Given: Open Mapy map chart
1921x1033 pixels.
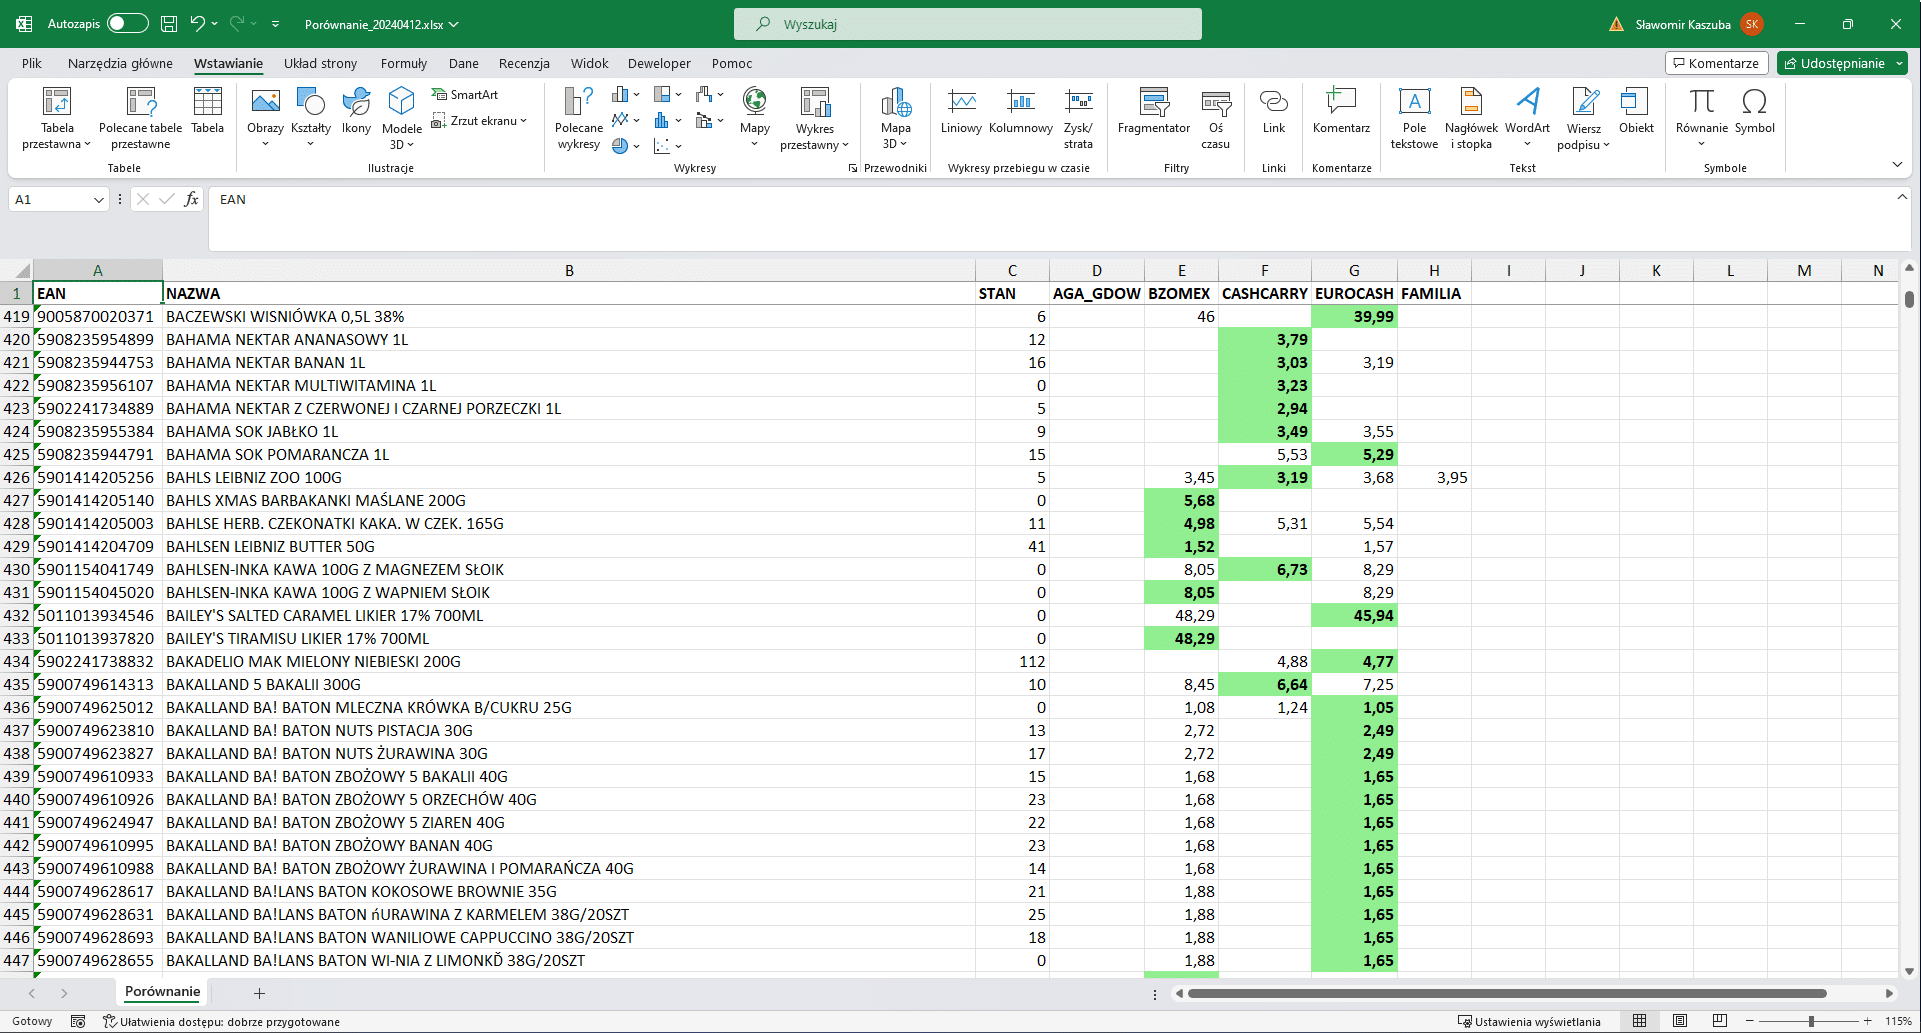Looking at the screenshot, I should tap(755, 118).
